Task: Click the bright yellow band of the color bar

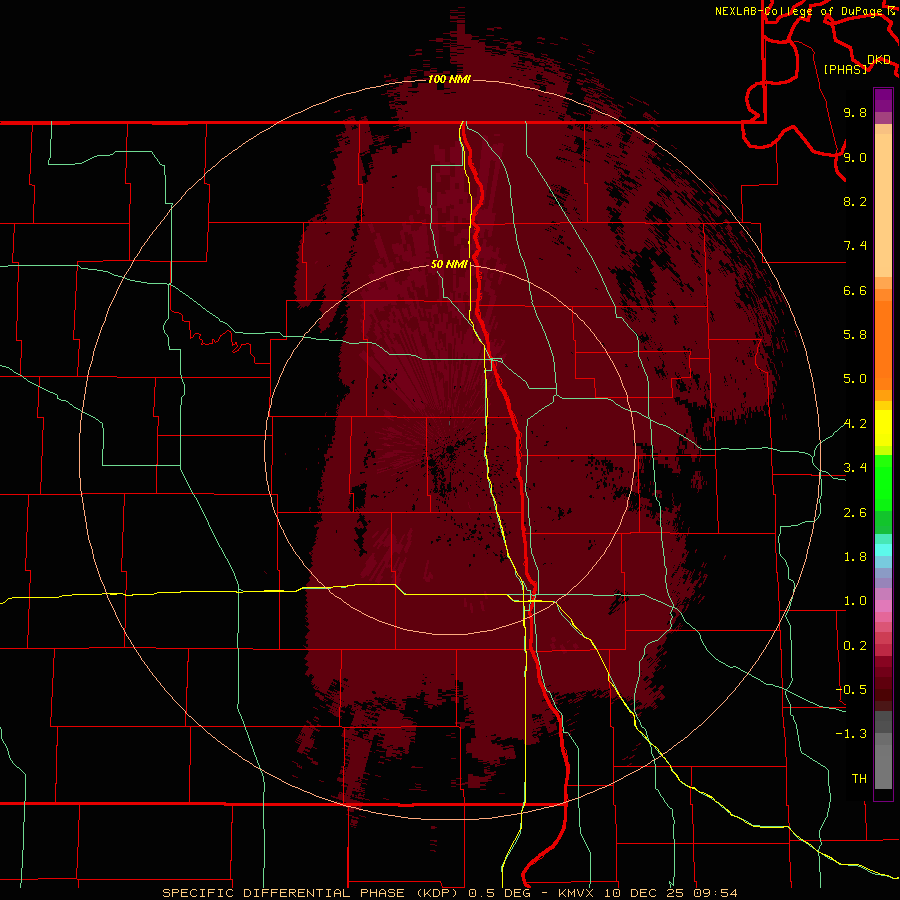Action: (883, 428)
